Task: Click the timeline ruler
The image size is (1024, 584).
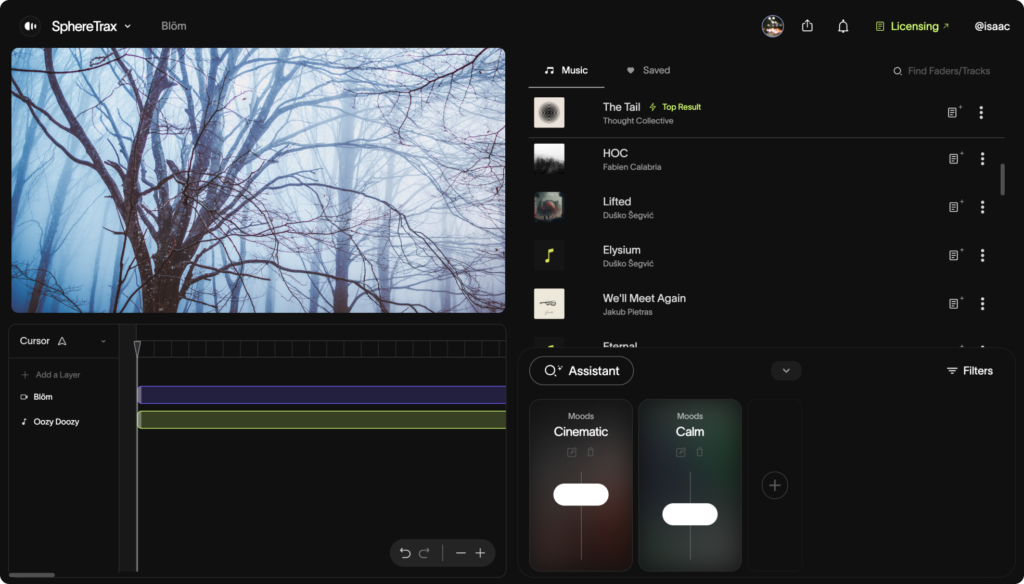Action: pos(322,348)
